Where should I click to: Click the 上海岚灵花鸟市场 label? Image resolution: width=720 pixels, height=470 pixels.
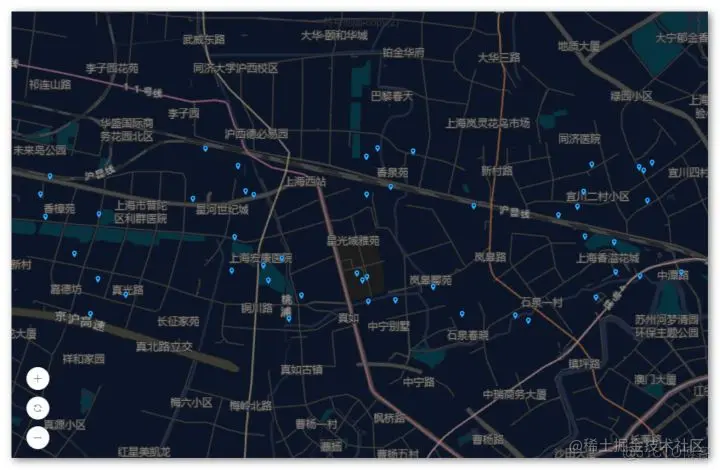(x=488, y=123)
